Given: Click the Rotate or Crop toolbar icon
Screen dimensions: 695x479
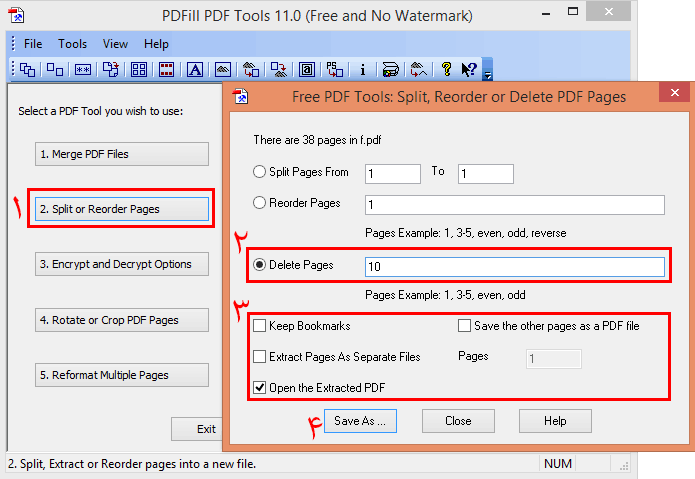Looking at the screenshot, I should coord(111,69).
